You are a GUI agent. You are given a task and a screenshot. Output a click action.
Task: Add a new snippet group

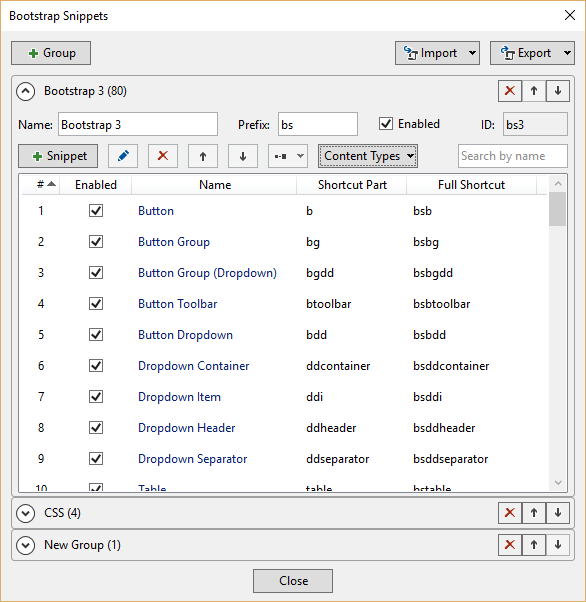click(51, 53)
